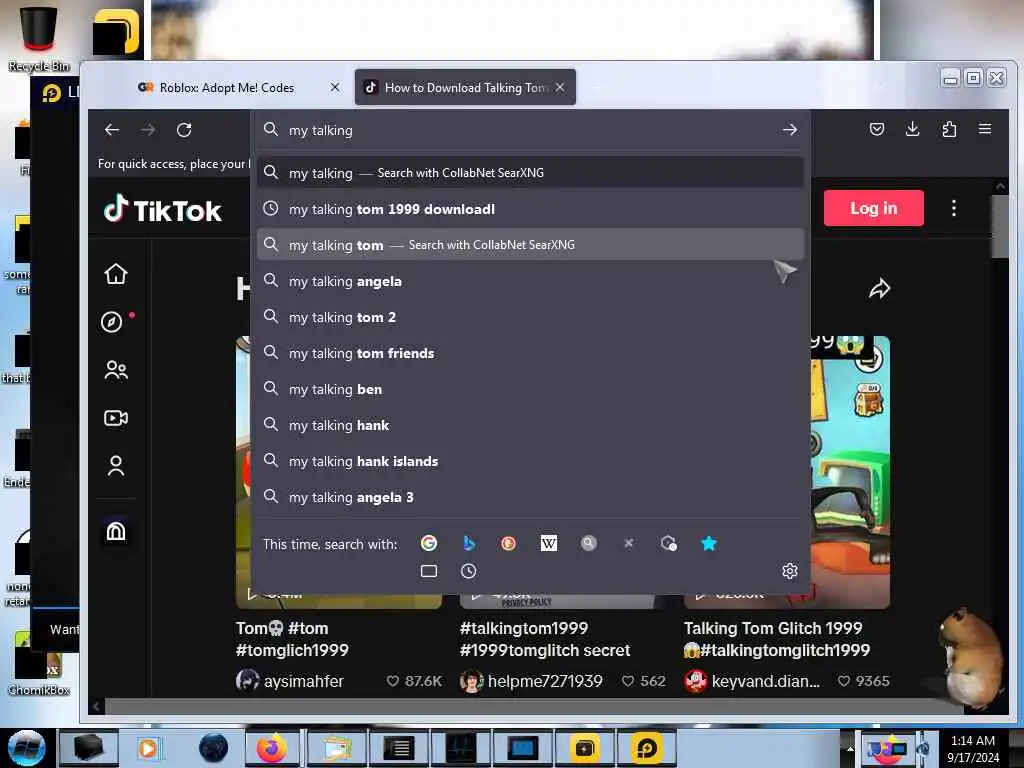Open the Firefox hamburger menu
Image resolution: width=1024 pixels, height=768 pixels.
point(985,129)
